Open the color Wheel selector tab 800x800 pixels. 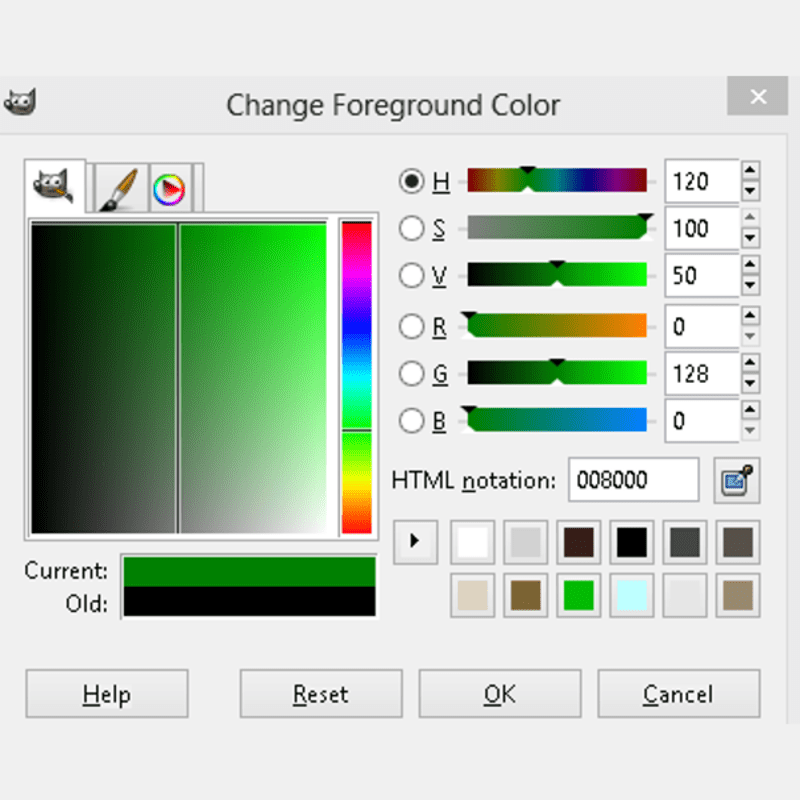[x=171, y=188]
